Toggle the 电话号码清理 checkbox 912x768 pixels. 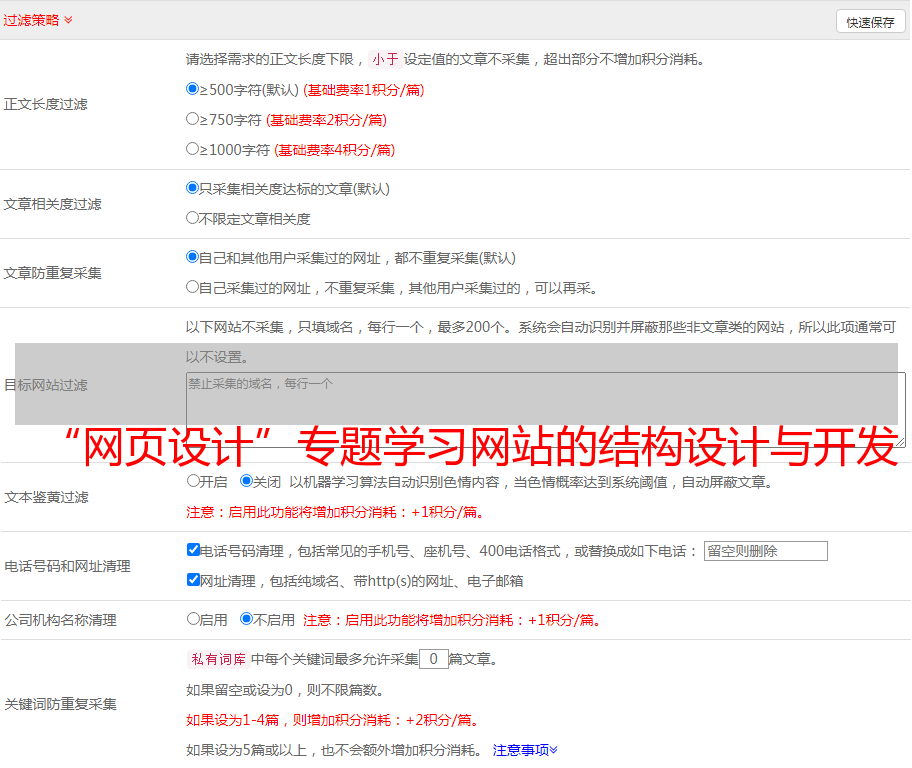[194, 550]
